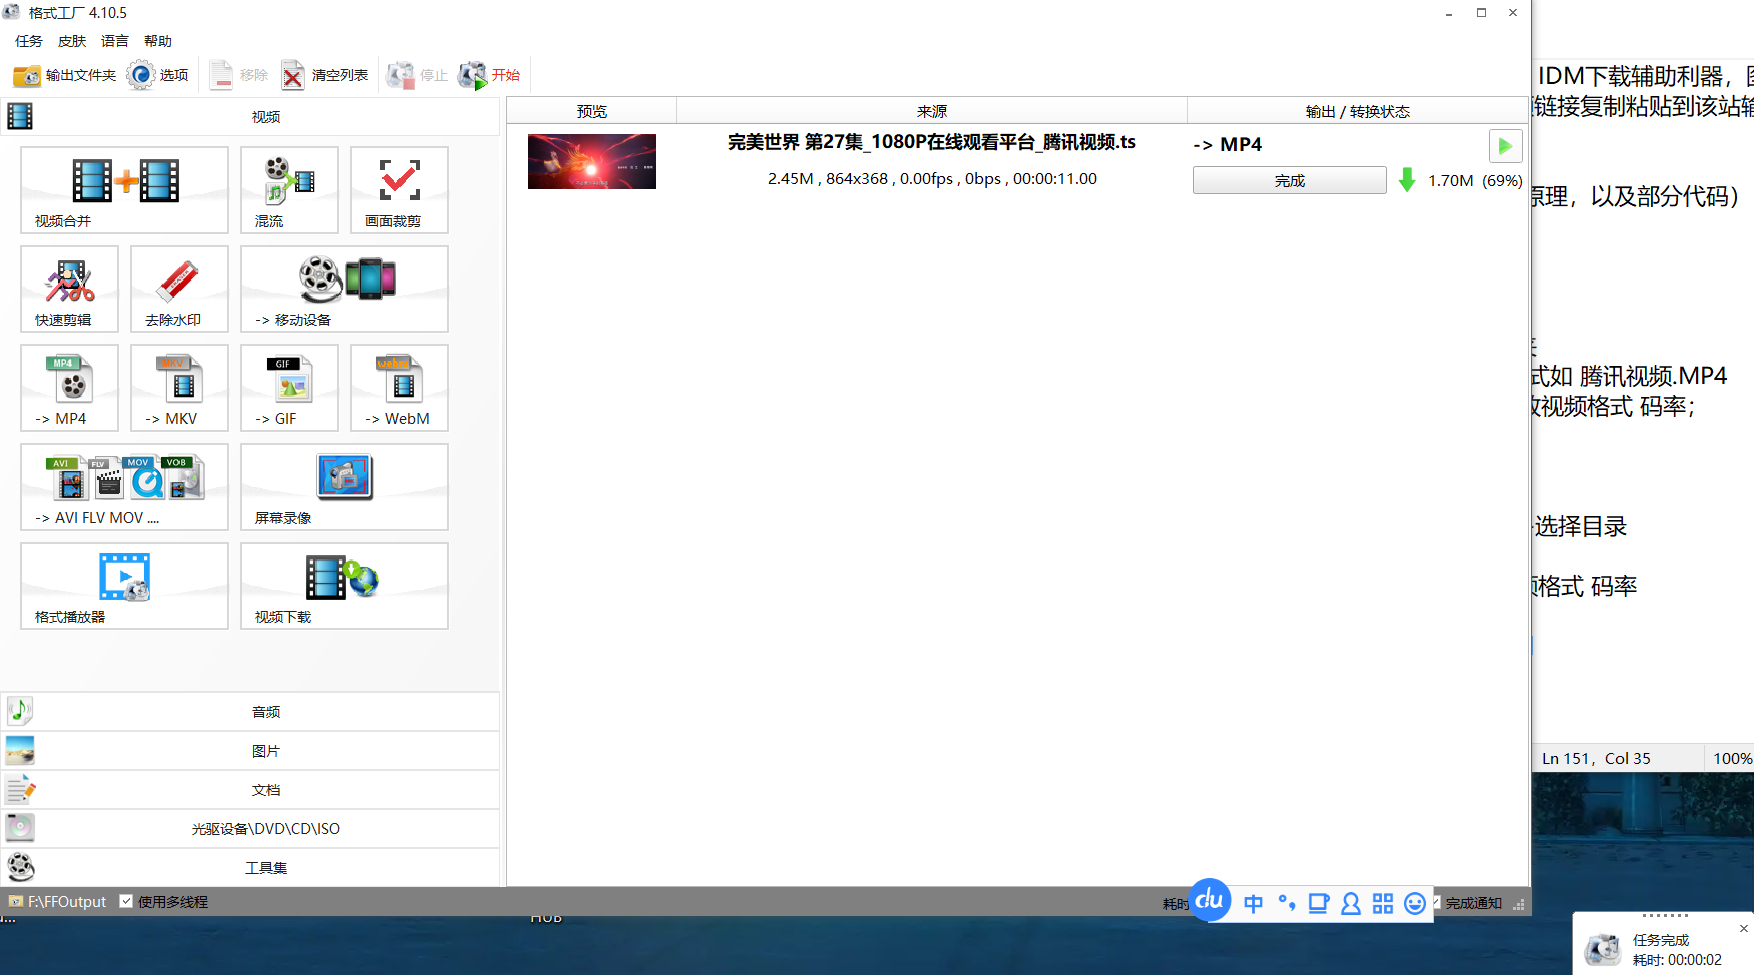Open the 视频下载 video downloader
Screen dimensions: 1754x975
click(x=344, y=585)
